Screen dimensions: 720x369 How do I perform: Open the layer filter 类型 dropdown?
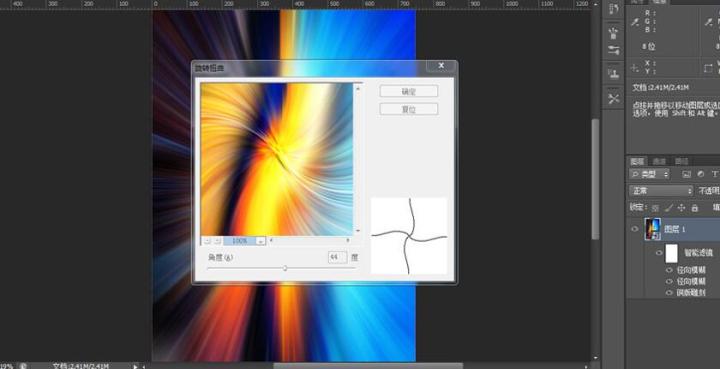pyautogui.click(x=649, y=174)
